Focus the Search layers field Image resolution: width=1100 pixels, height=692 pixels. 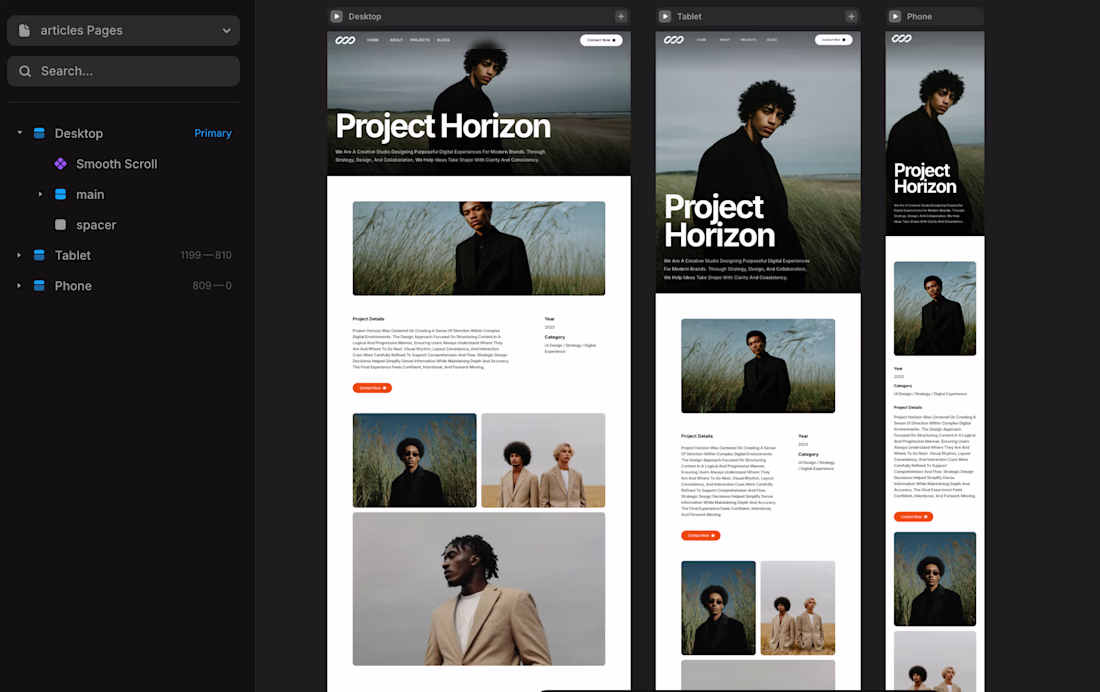point(123,71)
